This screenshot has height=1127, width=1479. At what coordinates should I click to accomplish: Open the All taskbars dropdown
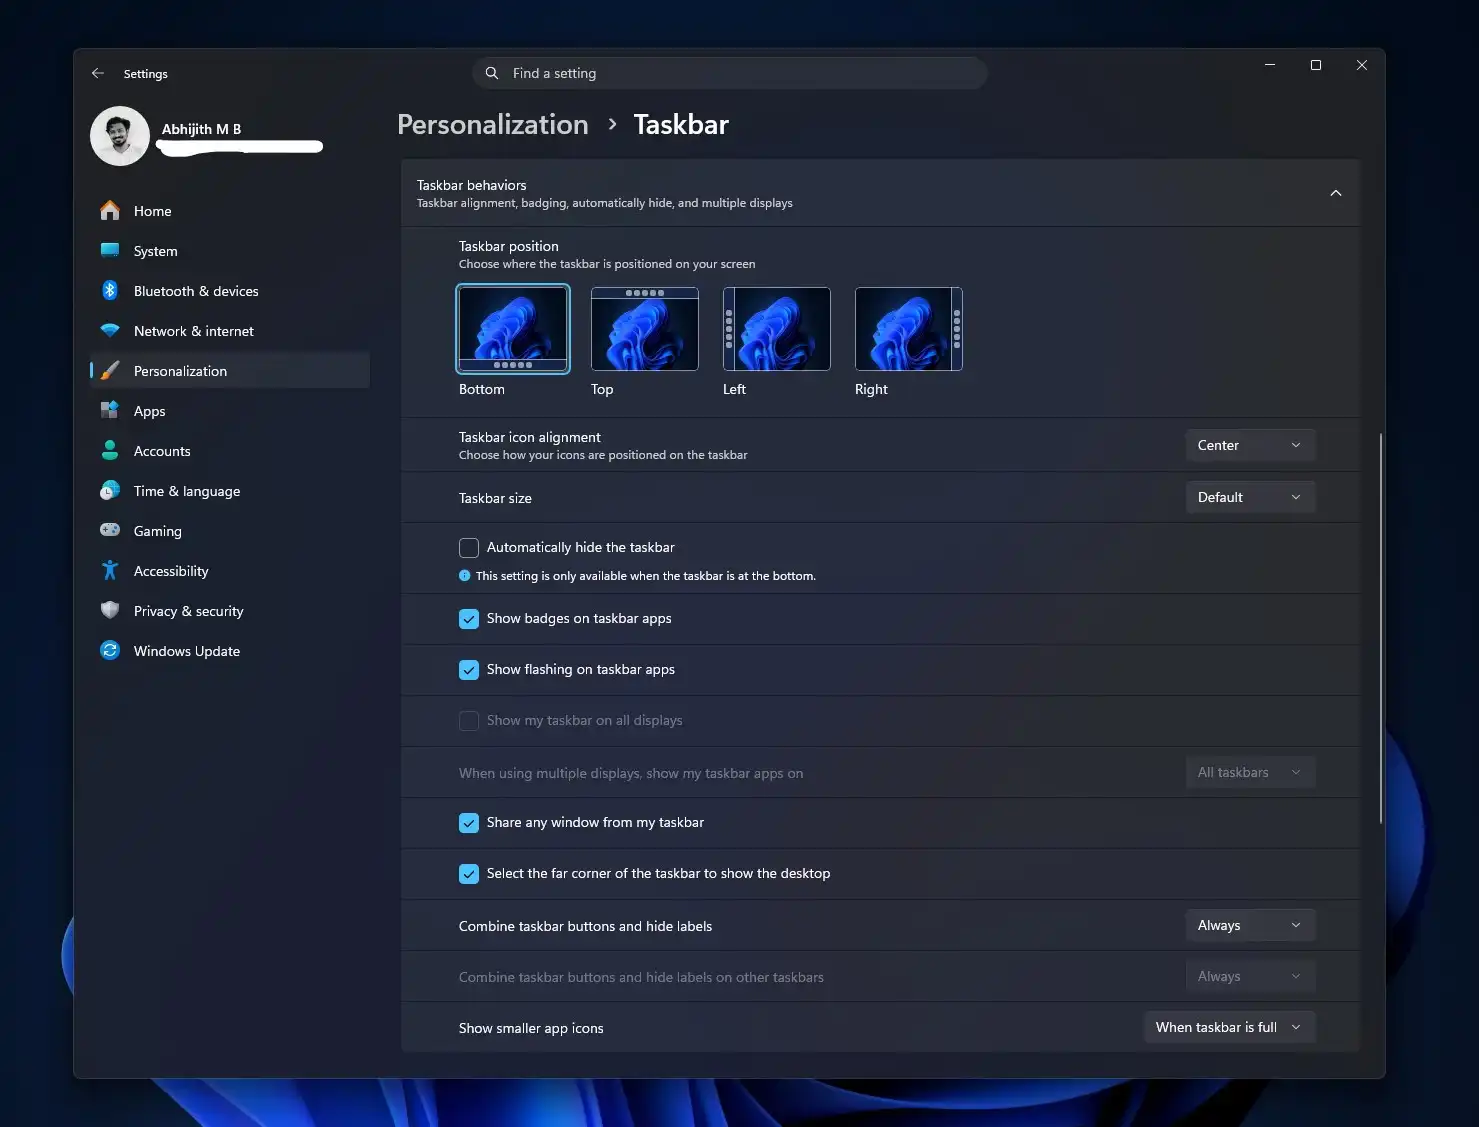tap(1250, 772)
